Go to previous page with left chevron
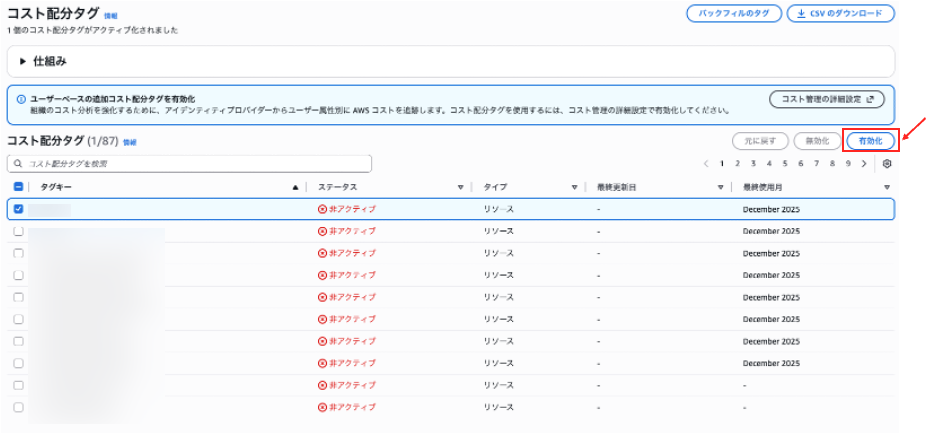This screenshot has width=936, height=433. [x=706, y=163]
